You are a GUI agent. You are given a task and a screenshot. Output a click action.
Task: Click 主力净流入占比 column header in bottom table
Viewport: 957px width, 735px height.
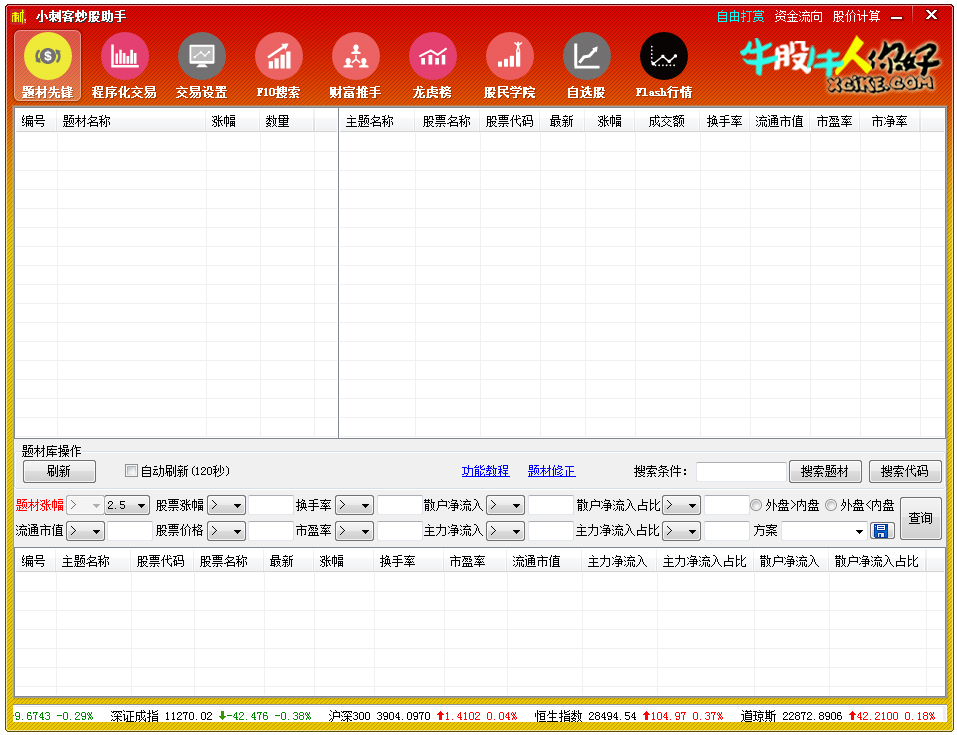click(x=705, y=562)
